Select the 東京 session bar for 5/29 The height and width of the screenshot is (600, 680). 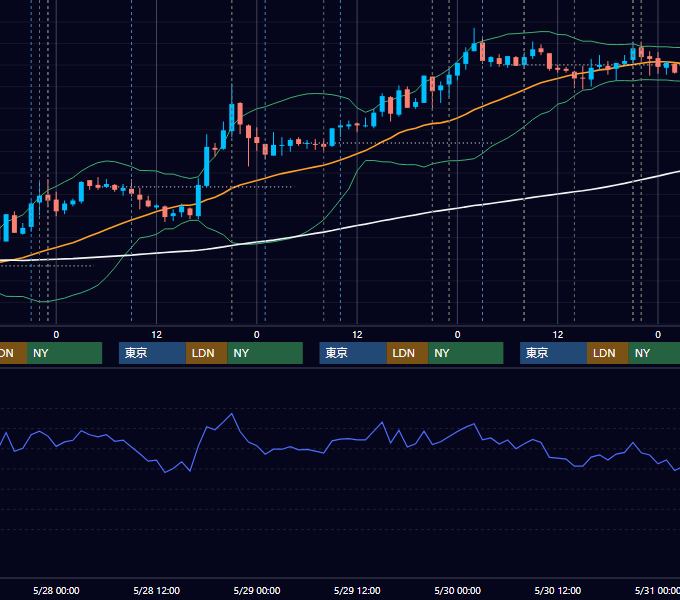pos(353,353)
